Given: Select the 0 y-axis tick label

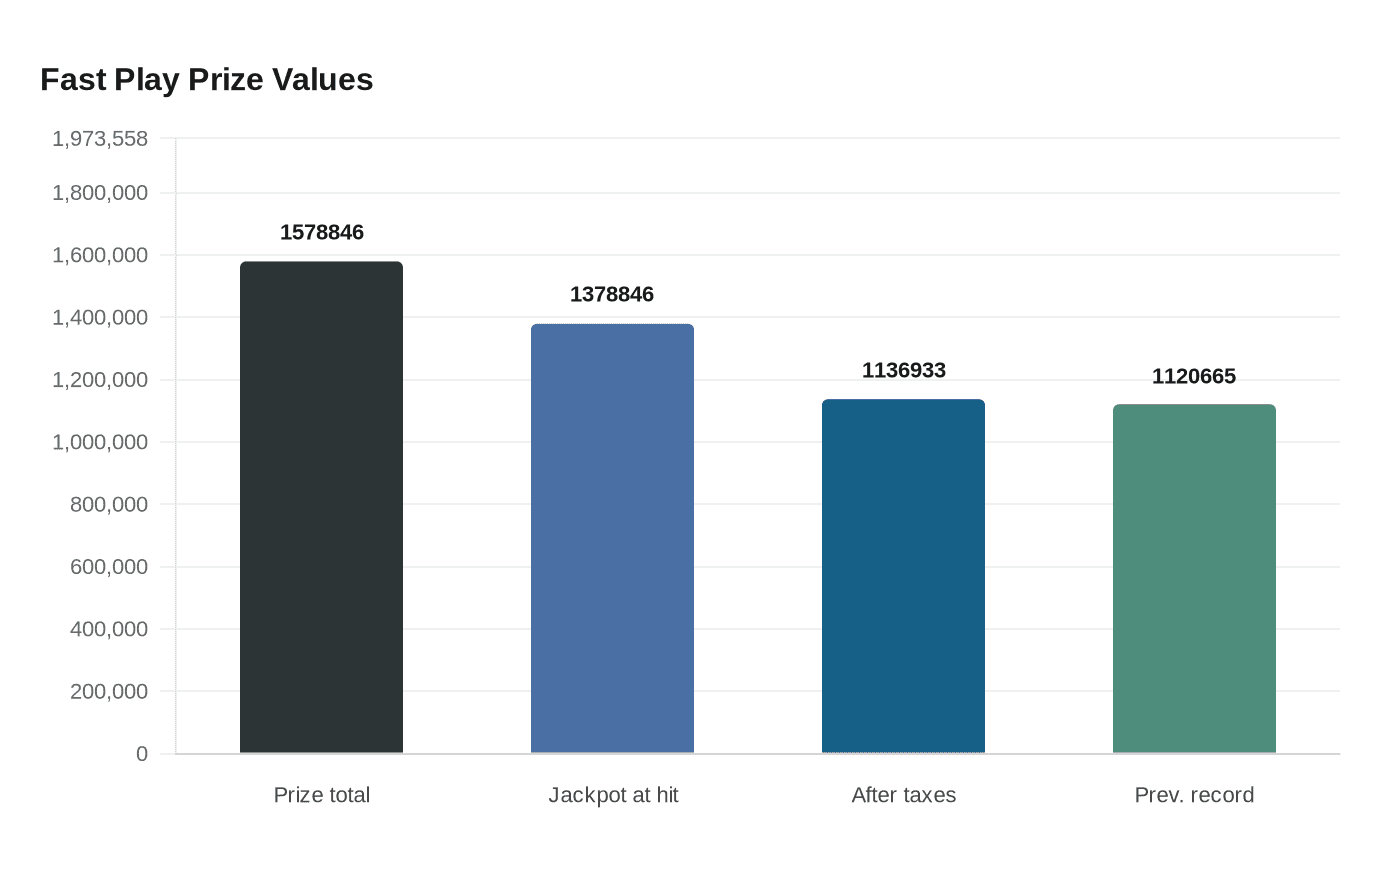Looking at the screenshot, I should point(142,754).
